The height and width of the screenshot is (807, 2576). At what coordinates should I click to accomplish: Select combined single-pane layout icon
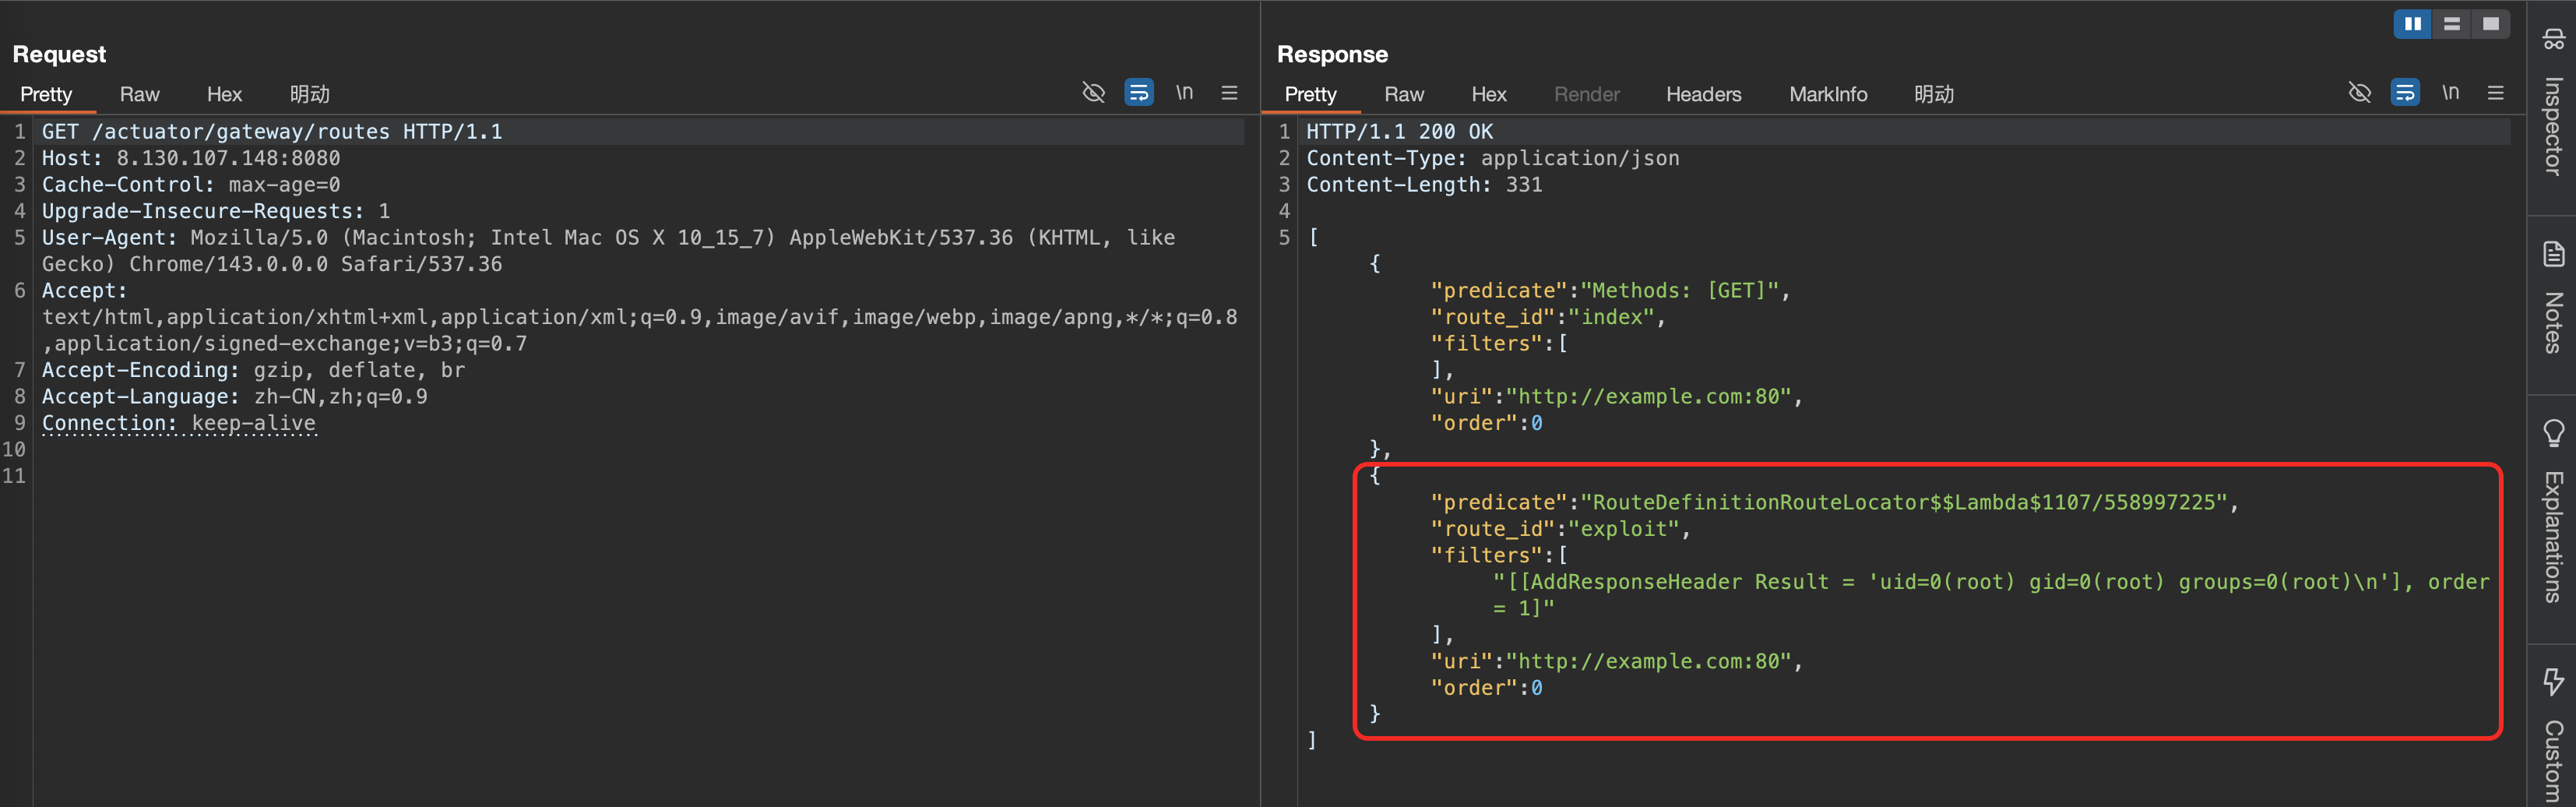(2490, 24)
